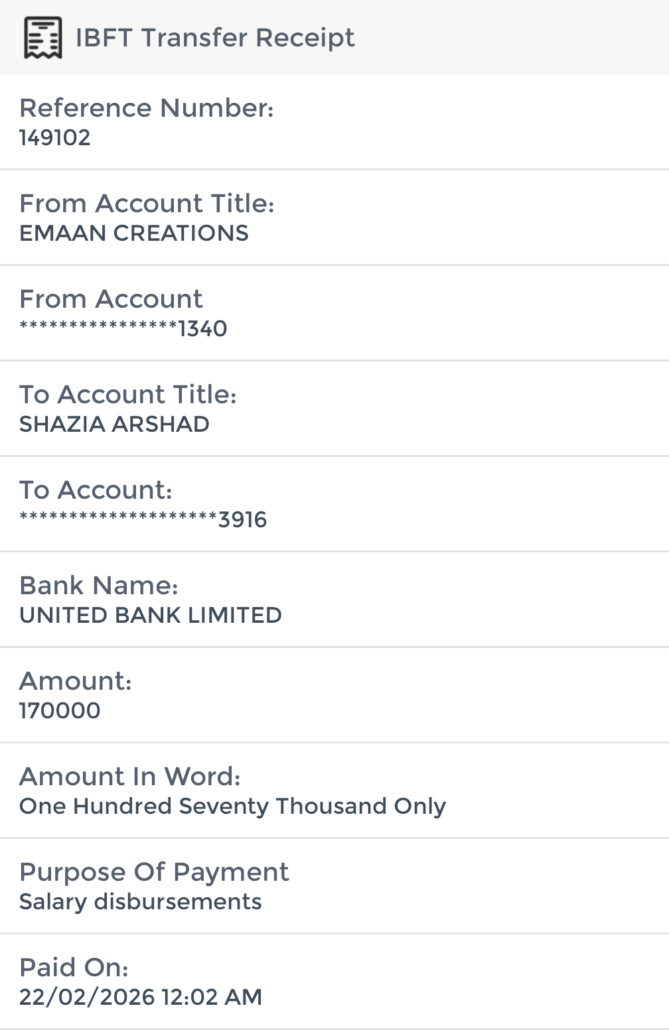
Task: Click the Amount label
Action: [x=76, y=681]
